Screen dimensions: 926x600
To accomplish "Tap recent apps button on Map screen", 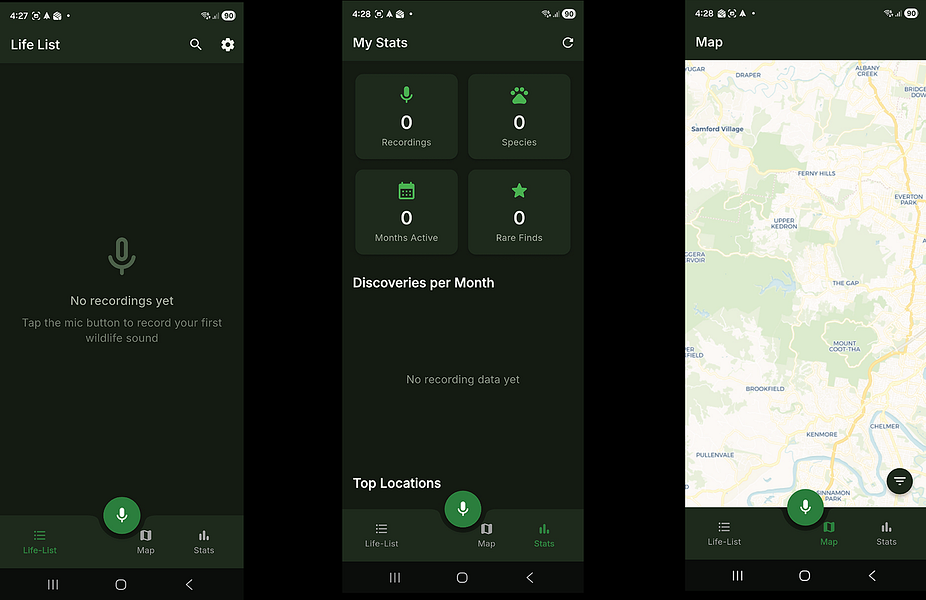I will point(738,575).
